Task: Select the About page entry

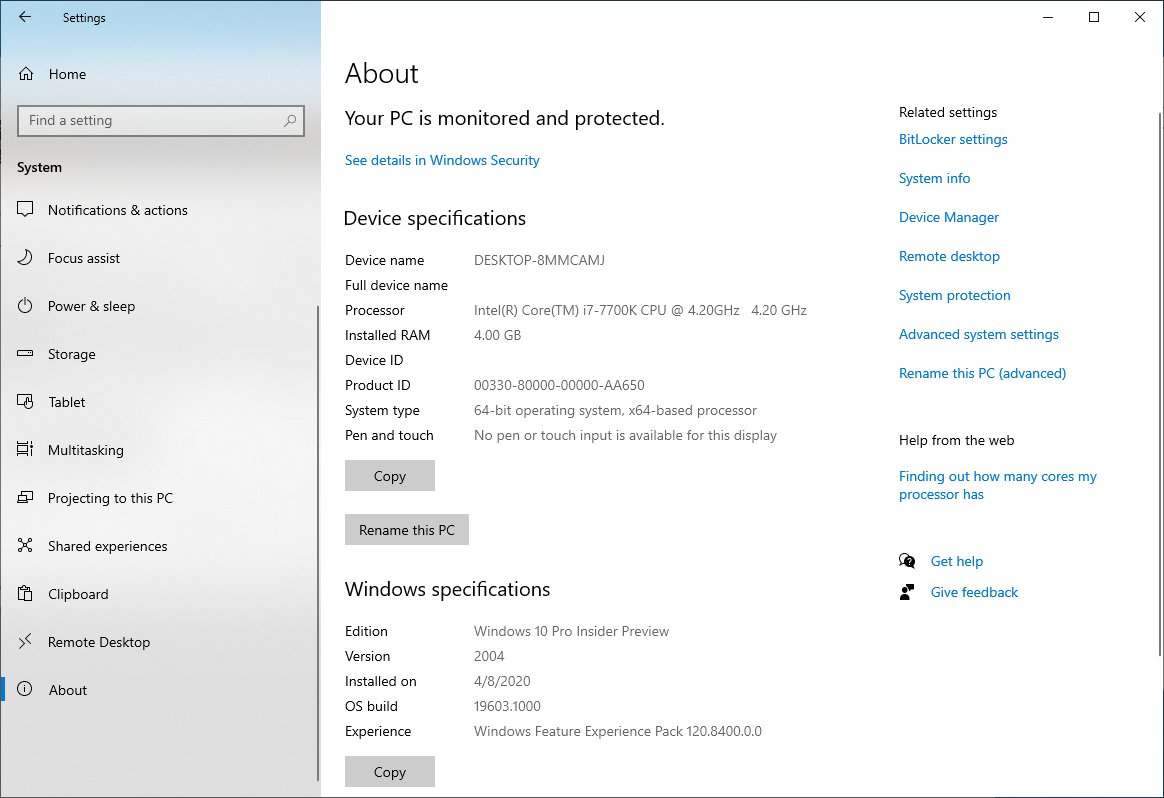Action: 160,690
